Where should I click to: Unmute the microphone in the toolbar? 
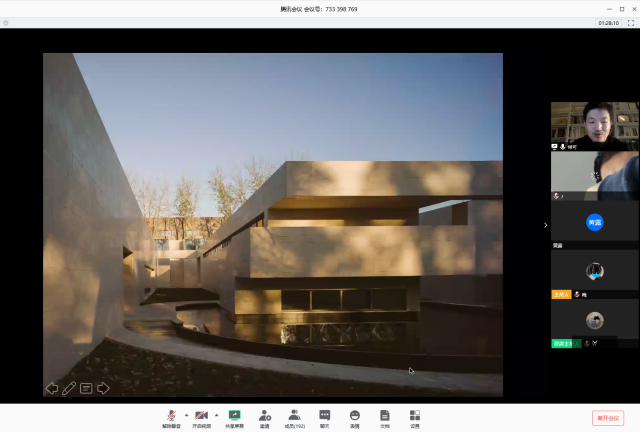(x=171, y=415)
